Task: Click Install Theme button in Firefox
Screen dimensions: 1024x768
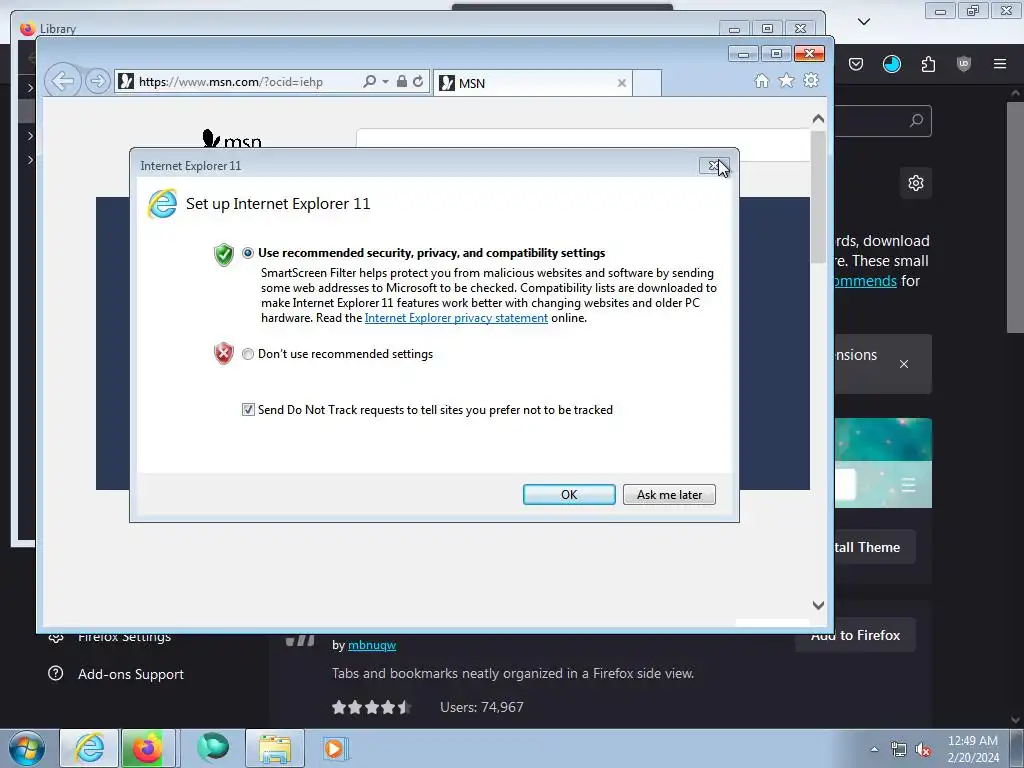Action: click(x=874, y=547)
